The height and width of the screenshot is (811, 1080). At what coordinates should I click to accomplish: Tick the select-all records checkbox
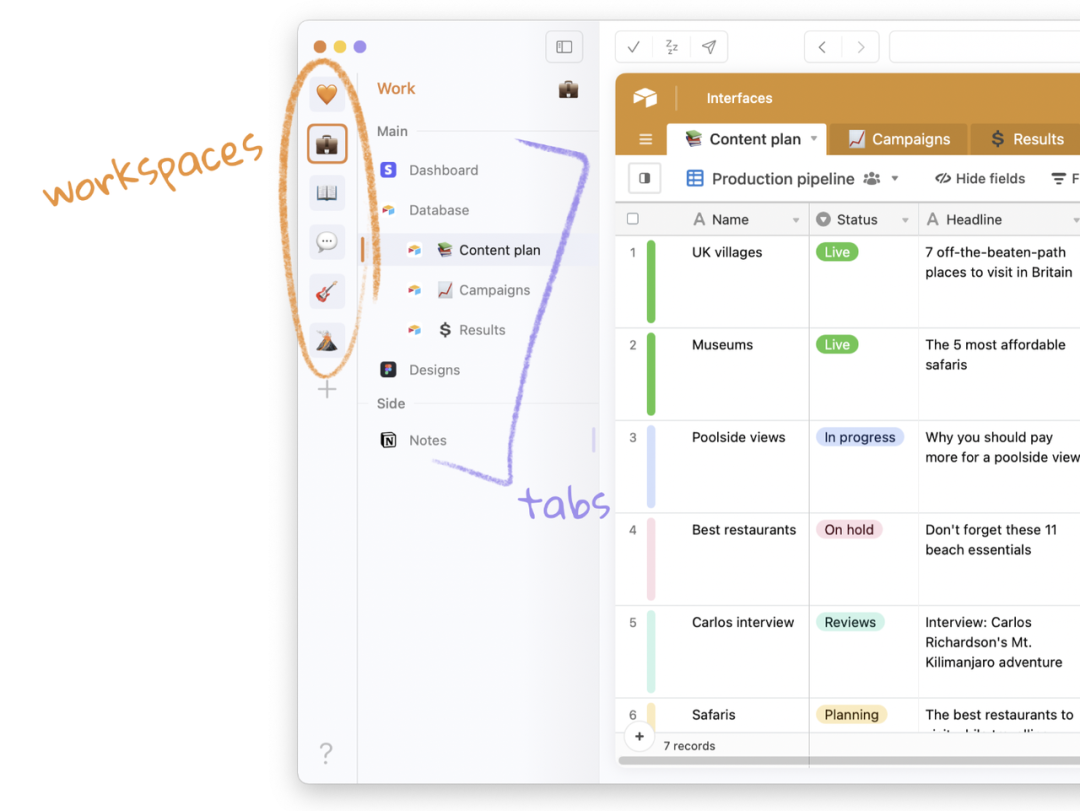click(x=633, y=219)
